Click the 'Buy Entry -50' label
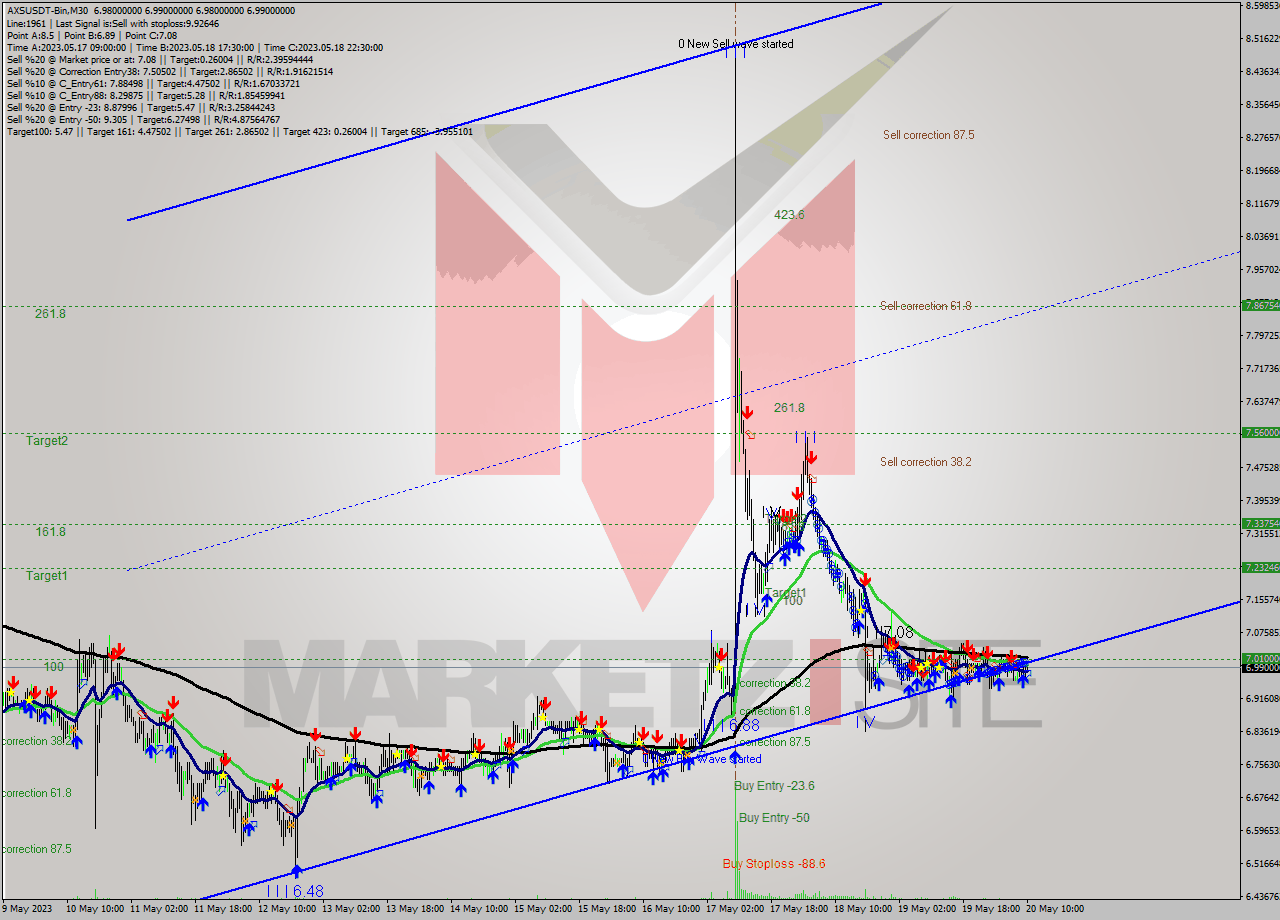 (774, 818)
